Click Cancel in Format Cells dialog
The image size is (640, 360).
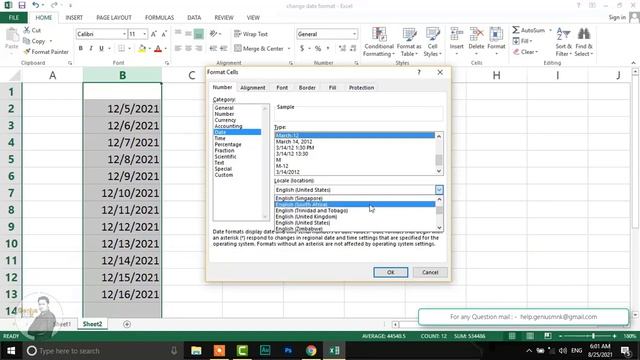click(430, 272)
